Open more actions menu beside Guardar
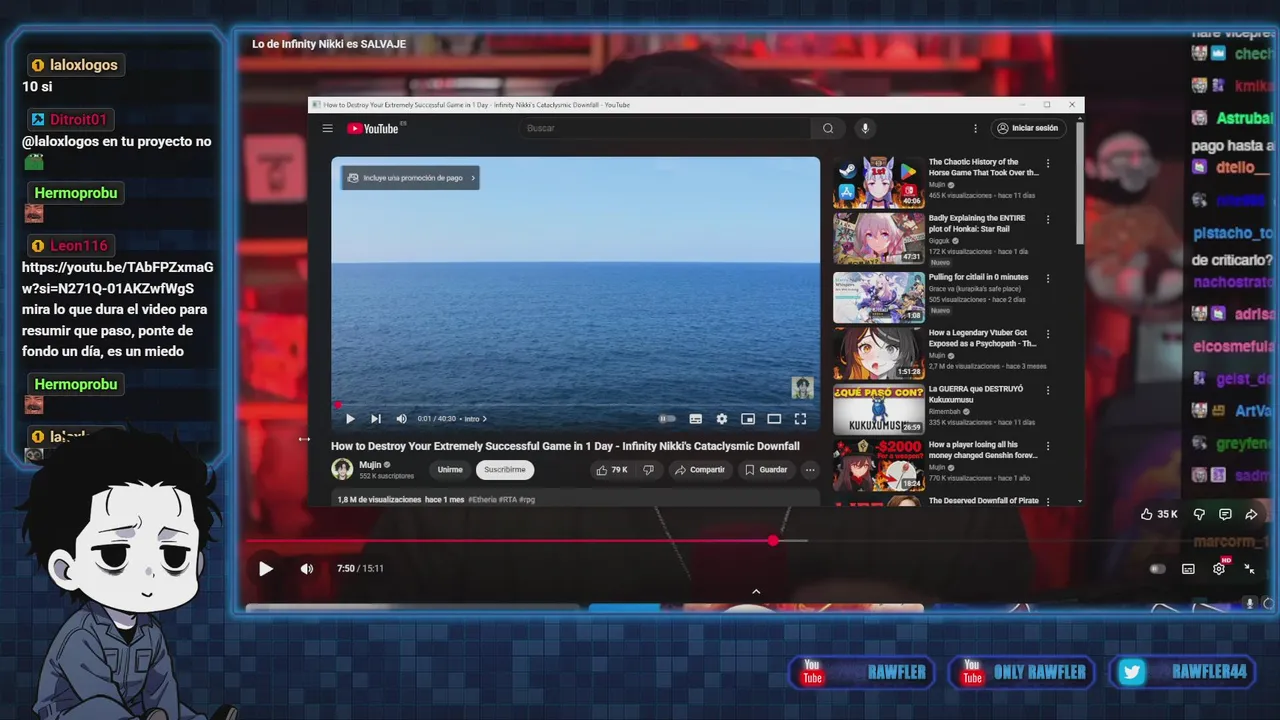Image resolution: width=1280 pixels, height=720 pixels. click(x=810, y=470)
